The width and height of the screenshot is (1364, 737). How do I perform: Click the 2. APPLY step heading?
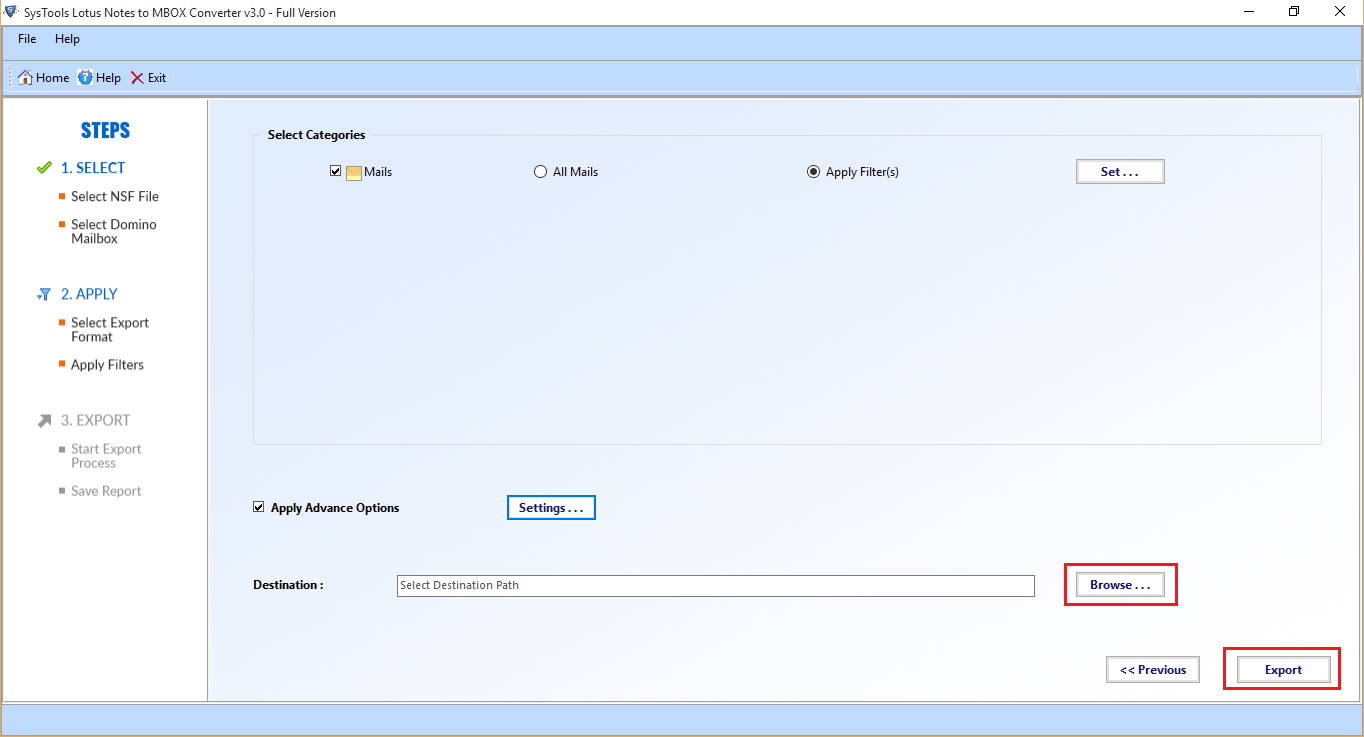(89, 294)
